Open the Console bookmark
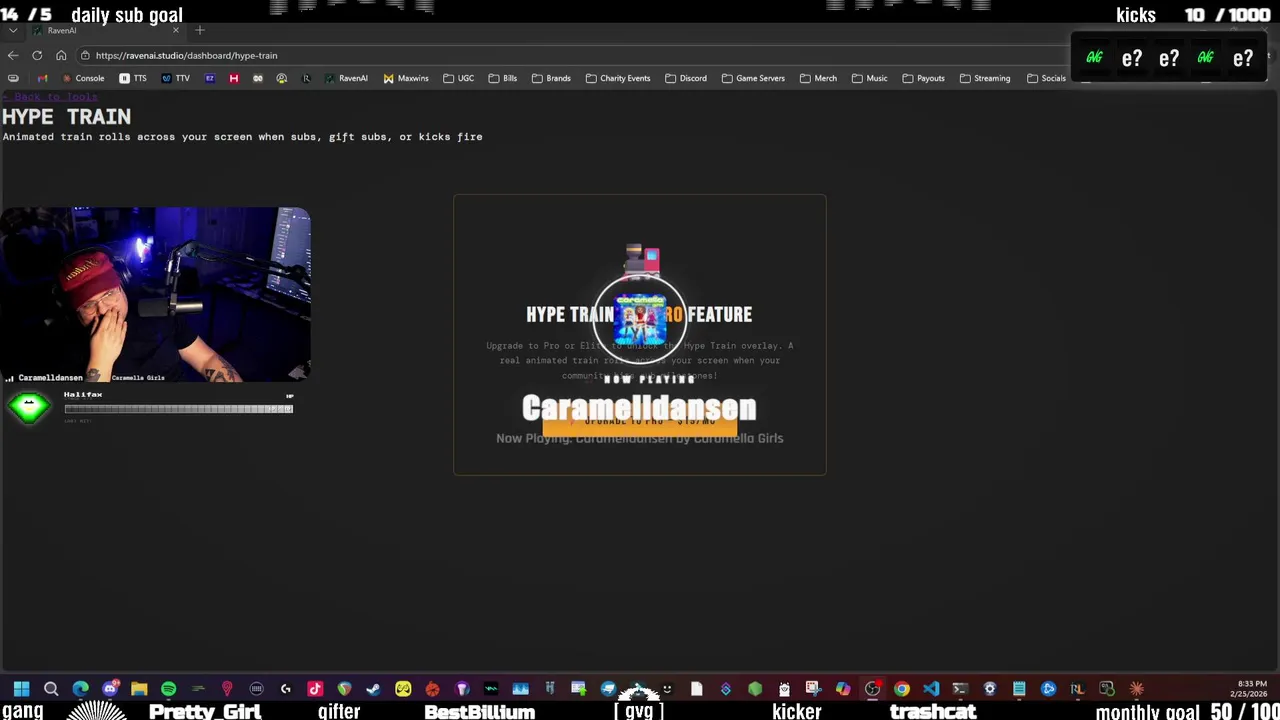Image resolution: width=1280 pixels, height=720 pixels. [83, 78]
